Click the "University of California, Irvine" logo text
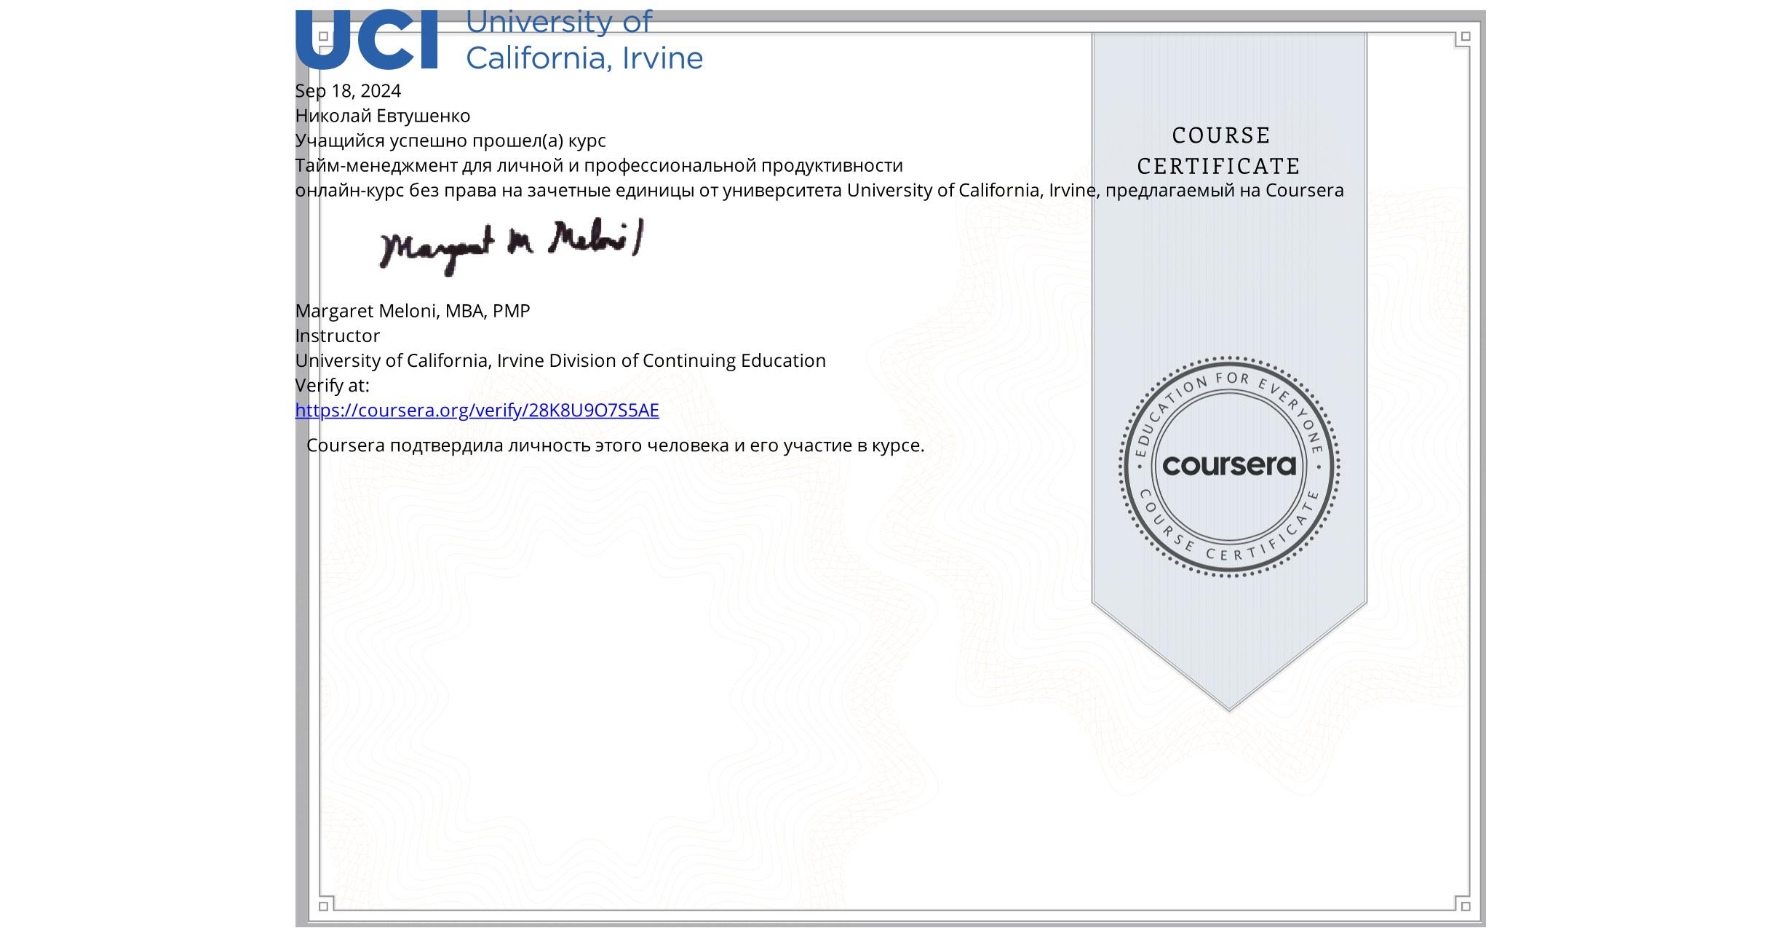The height and width of the screenshot is (928, 1772). [x=584, y=40]
